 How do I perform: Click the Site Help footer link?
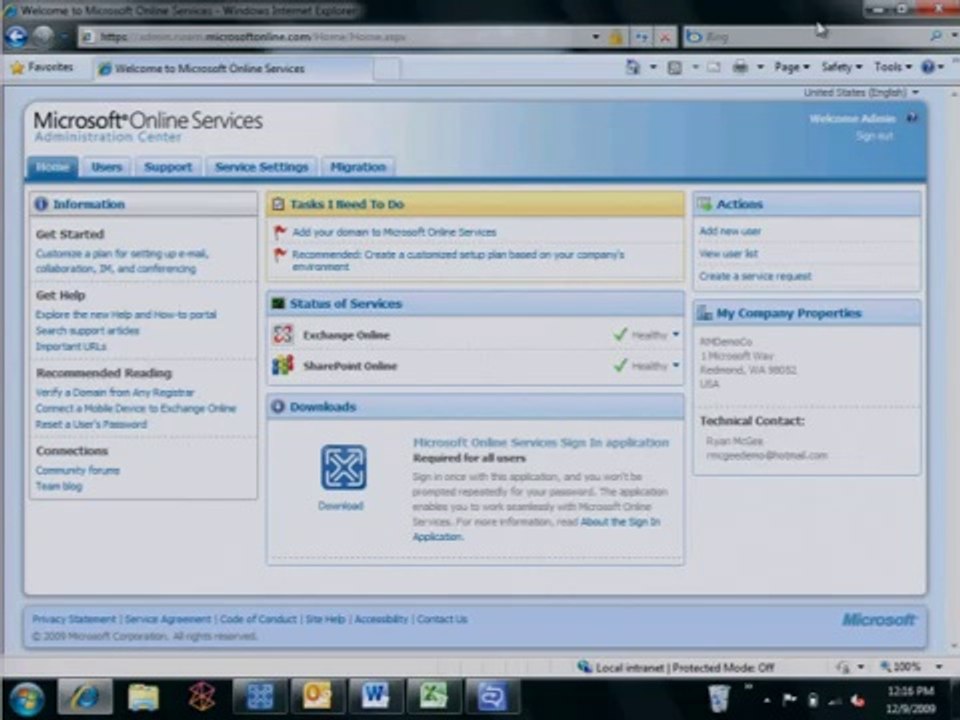pos(325,619)
